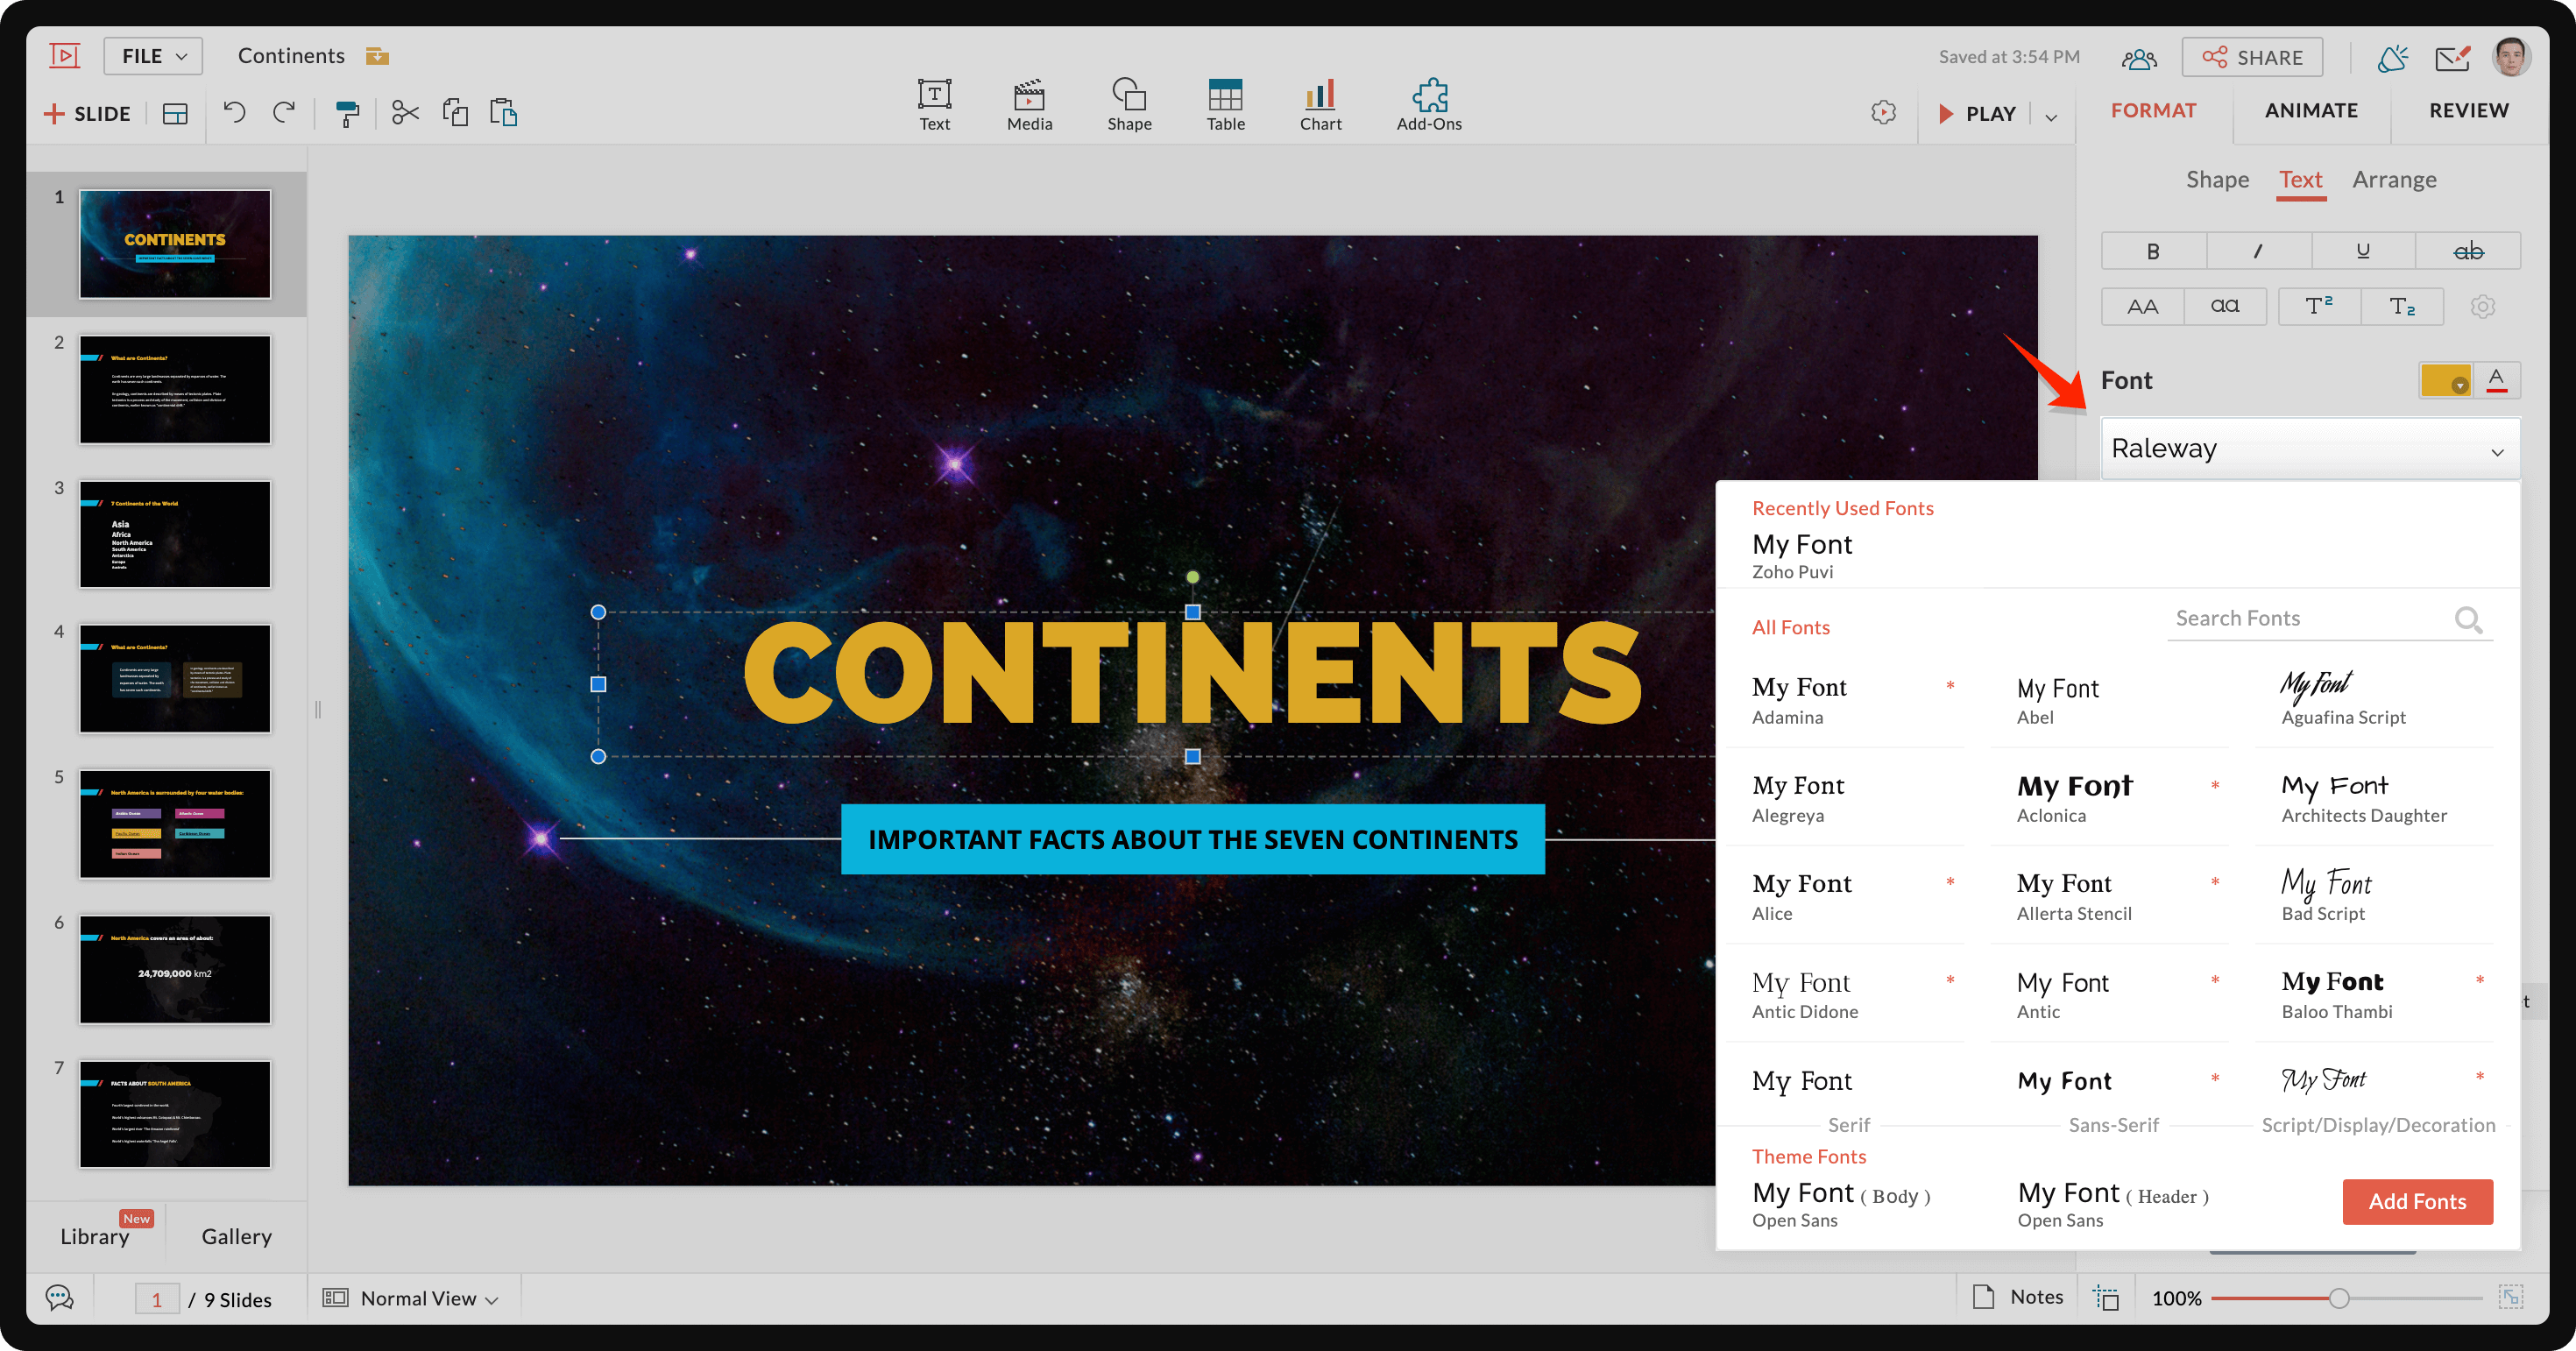
Task: Insert Media into the slide
Action: [x=1029, y=104]
